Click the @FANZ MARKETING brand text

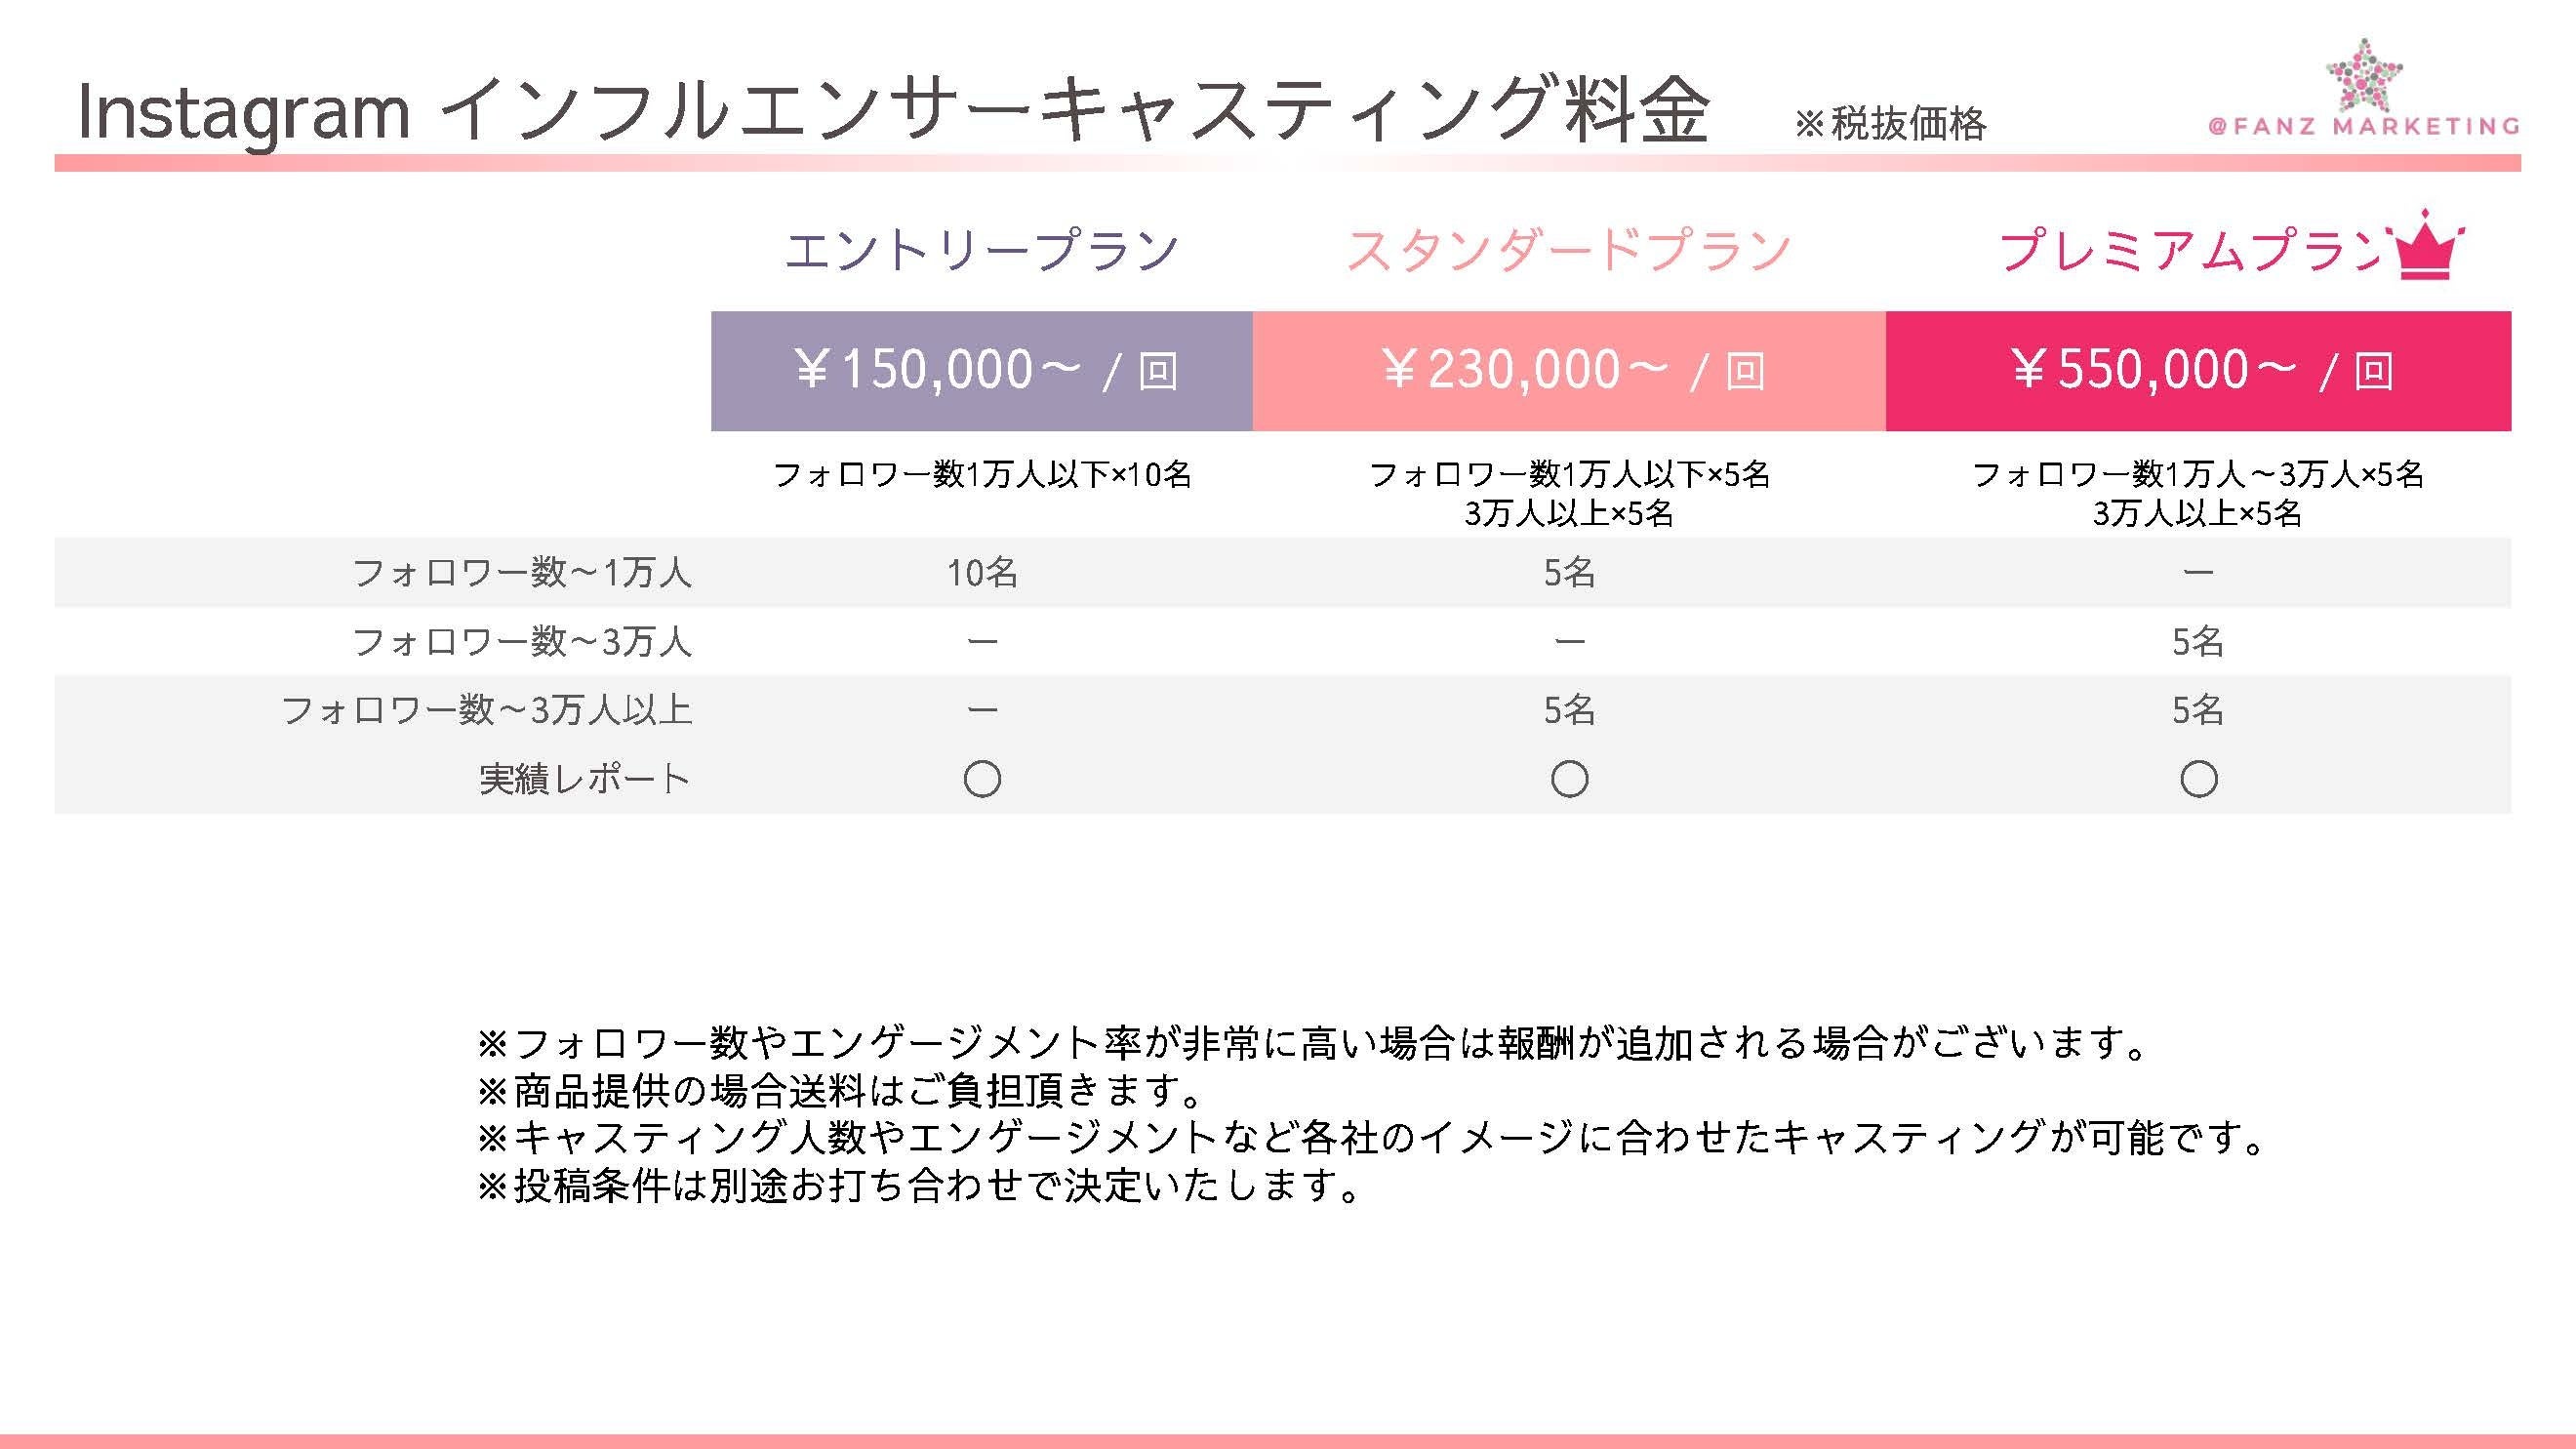coord(2364,127)
